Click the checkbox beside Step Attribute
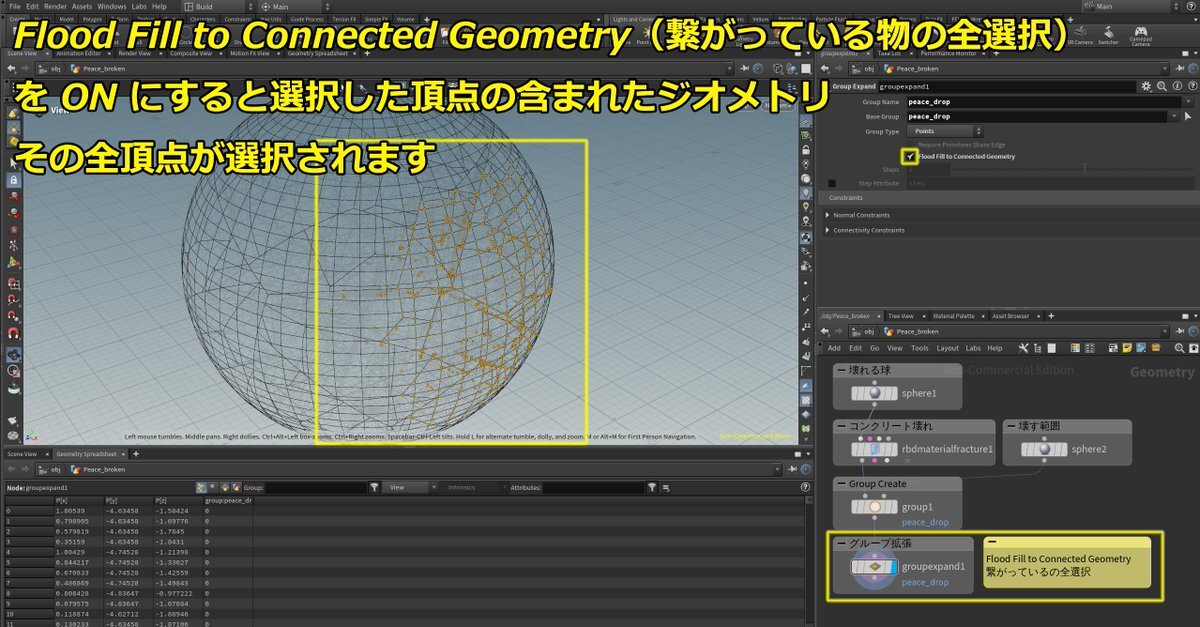The width and height of the screenshot is (1200, 627). pos(832,183)
